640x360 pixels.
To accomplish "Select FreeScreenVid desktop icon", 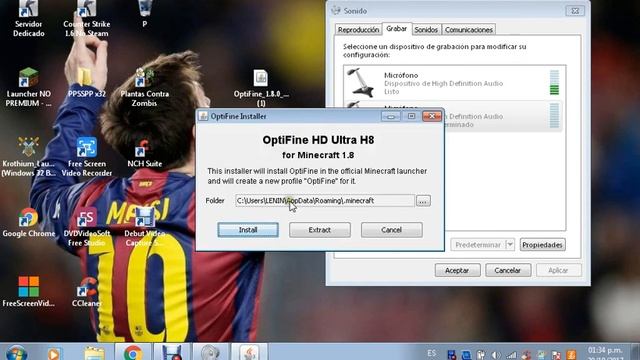I will coord(29,292).
